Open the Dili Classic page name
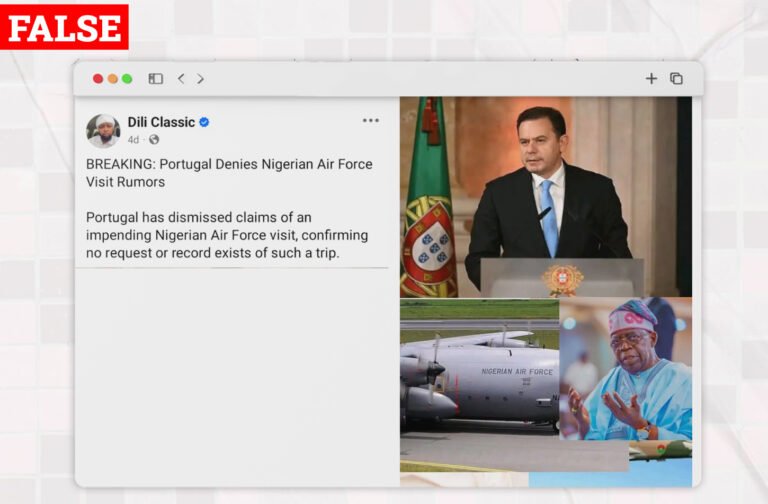This screenshot has width=768, height=504. (x=161, y=122)
